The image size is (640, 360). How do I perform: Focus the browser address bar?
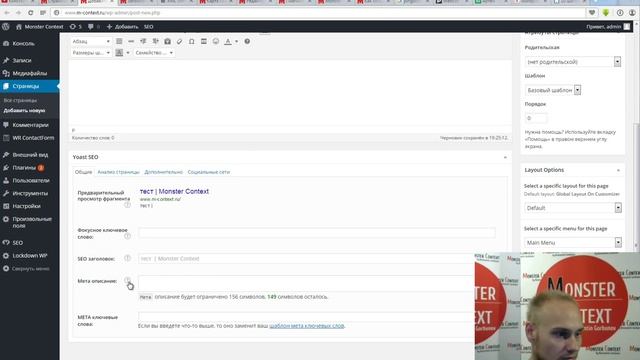tap(318, 13)
